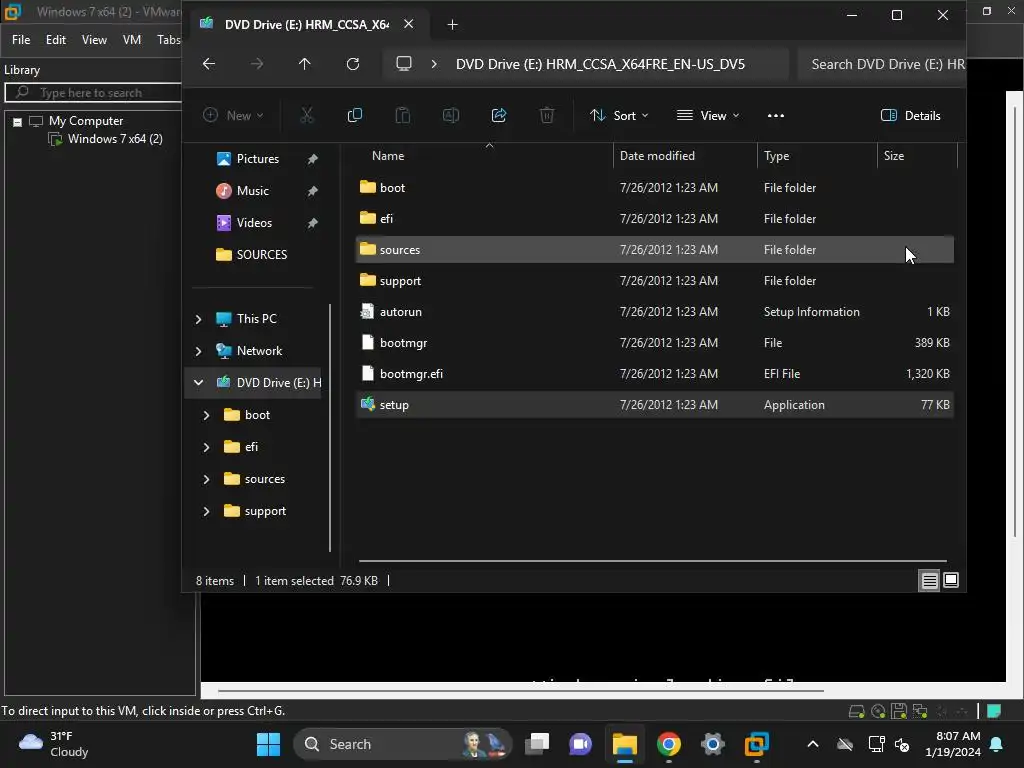Click the Cut scissors icon
The width and height of the screenshot is (1024, 768).
[307, 116]
